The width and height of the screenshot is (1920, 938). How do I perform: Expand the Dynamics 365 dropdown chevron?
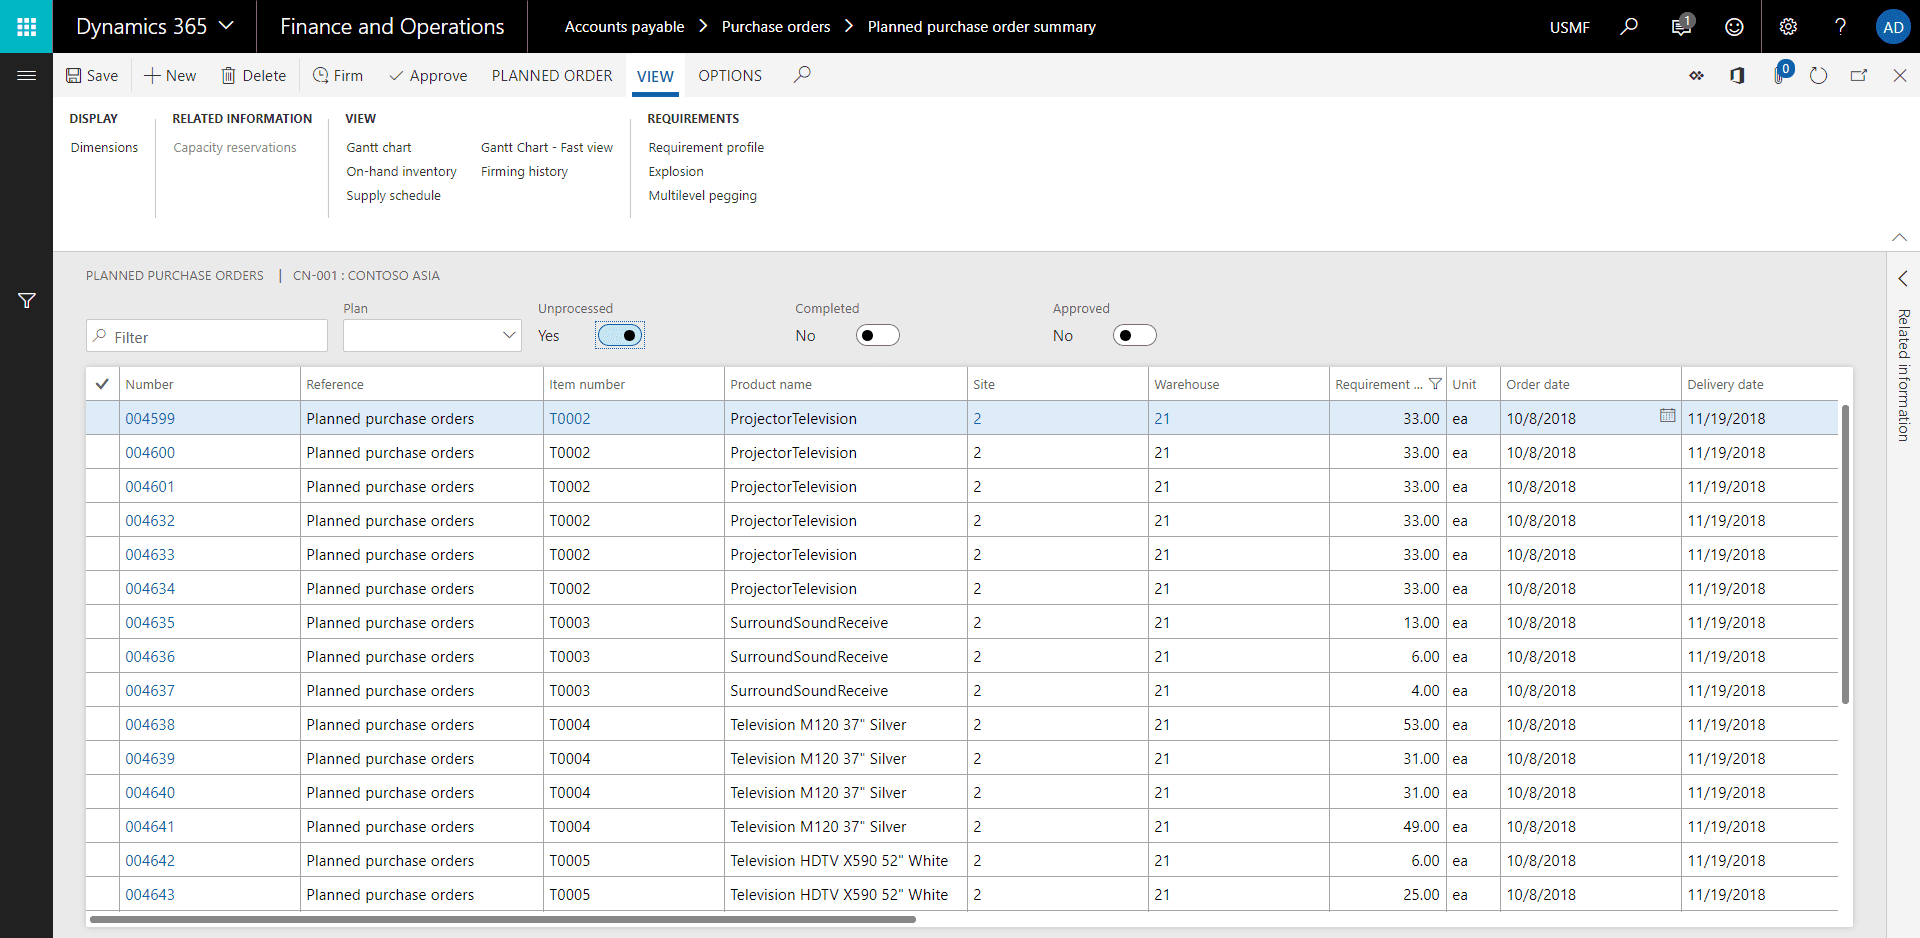pyautogui.click(x=227, y=26)
